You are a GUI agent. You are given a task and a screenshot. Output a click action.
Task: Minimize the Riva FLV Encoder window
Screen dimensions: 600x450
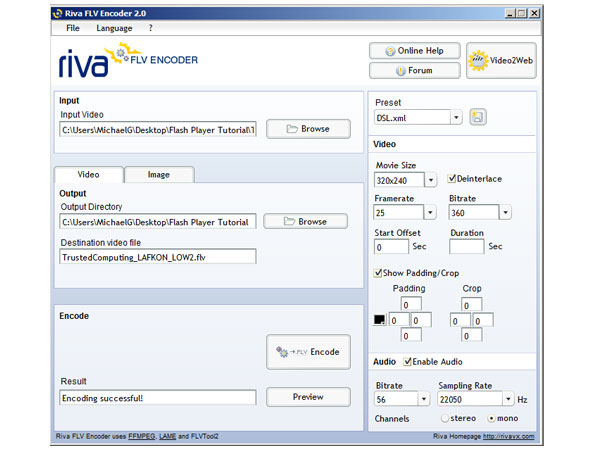pyautogui.click(x=510, y=13)
